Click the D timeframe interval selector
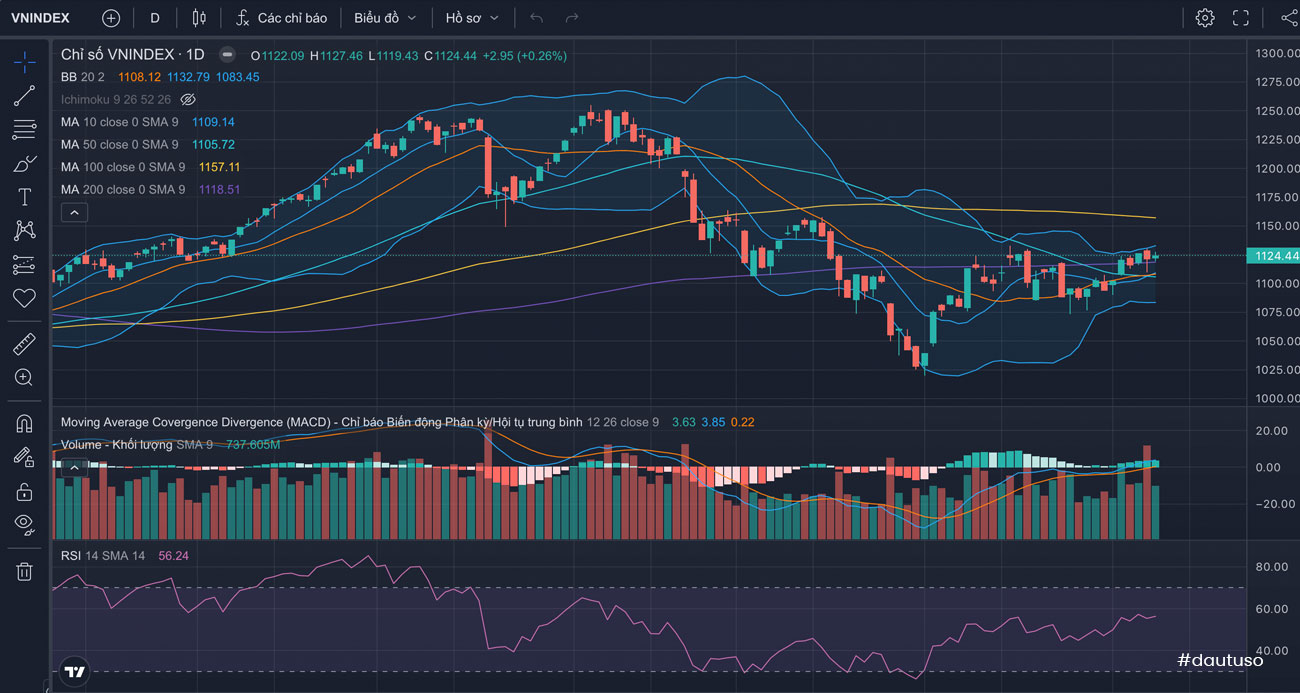The width and height of the screenshot is (1300, 693). pyautogui.click(x=154, y=18)
